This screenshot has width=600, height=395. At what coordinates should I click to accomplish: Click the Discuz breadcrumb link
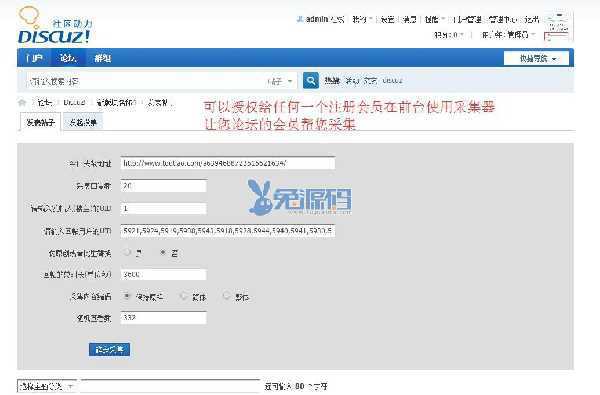tap(74, 102)
